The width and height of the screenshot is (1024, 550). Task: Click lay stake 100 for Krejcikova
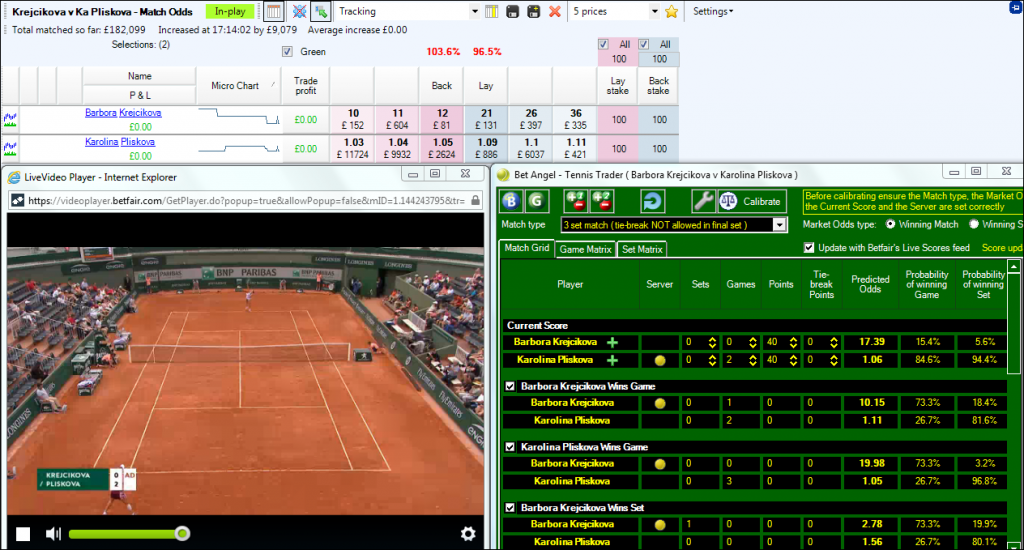click(618, 120)
